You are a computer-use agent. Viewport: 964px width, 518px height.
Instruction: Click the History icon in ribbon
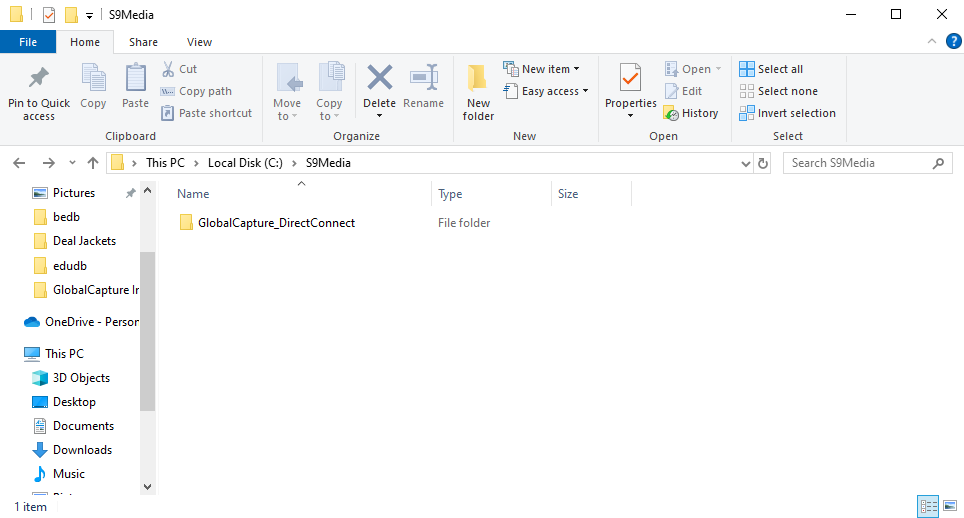pos(672,113)
